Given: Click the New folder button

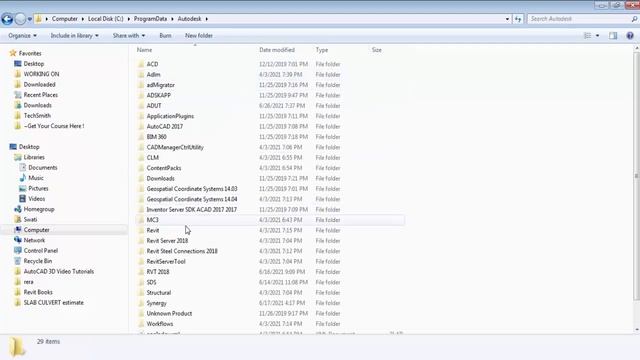Looking at the screenshot, I should coord(199,36).
